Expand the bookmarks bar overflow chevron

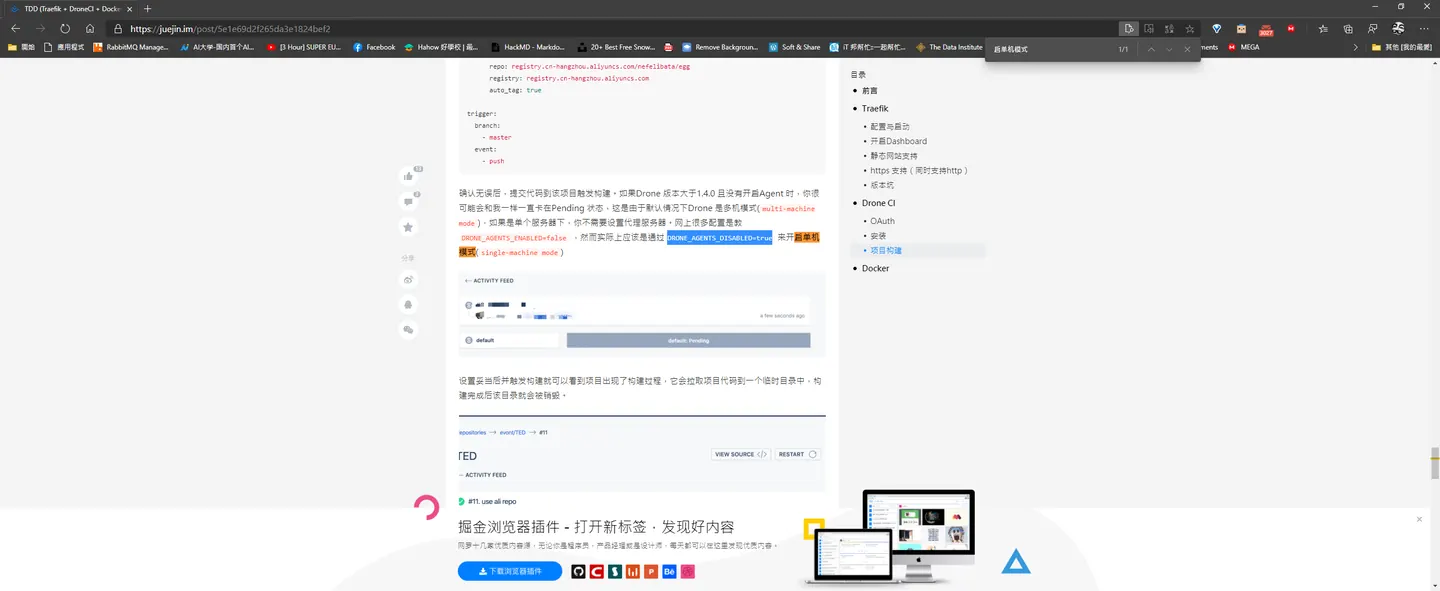(x=1356, y=47)
